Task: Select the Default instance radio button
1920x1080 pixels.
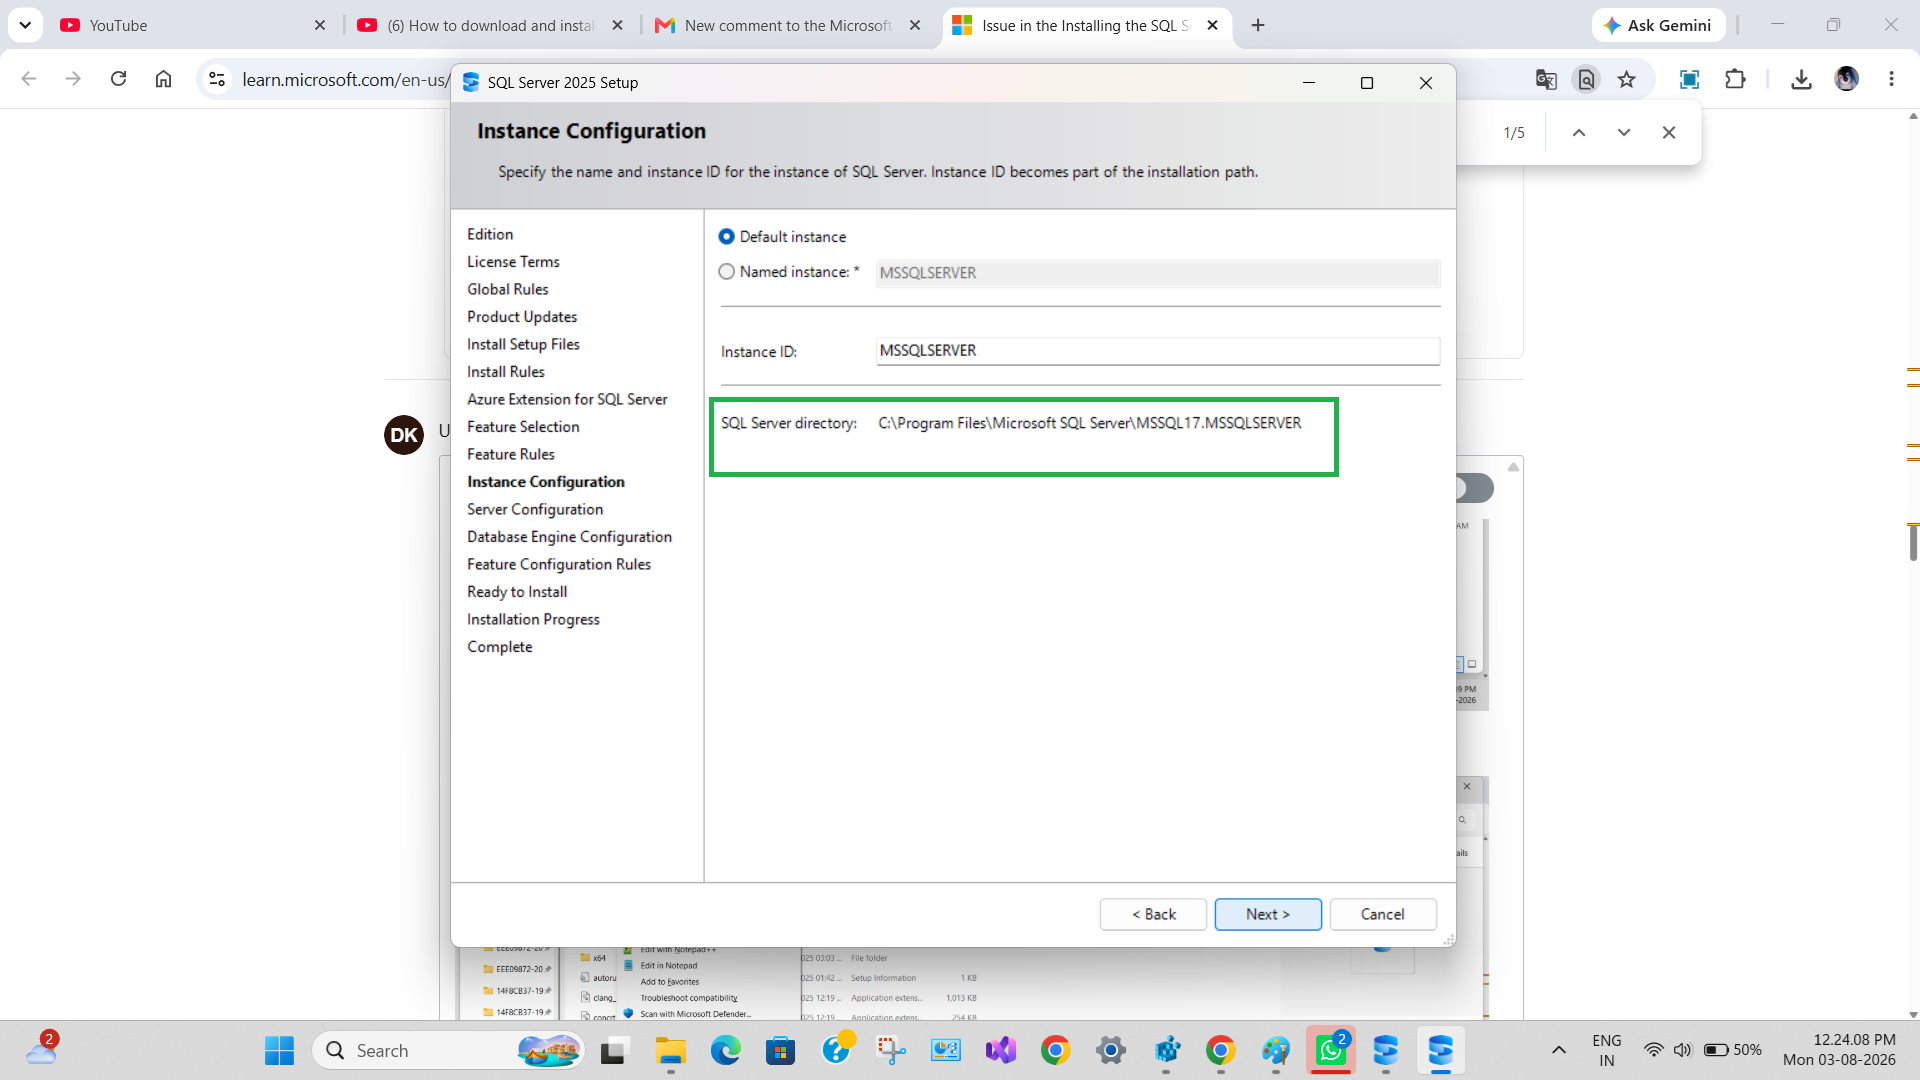Action: click(x=727, y=237)
